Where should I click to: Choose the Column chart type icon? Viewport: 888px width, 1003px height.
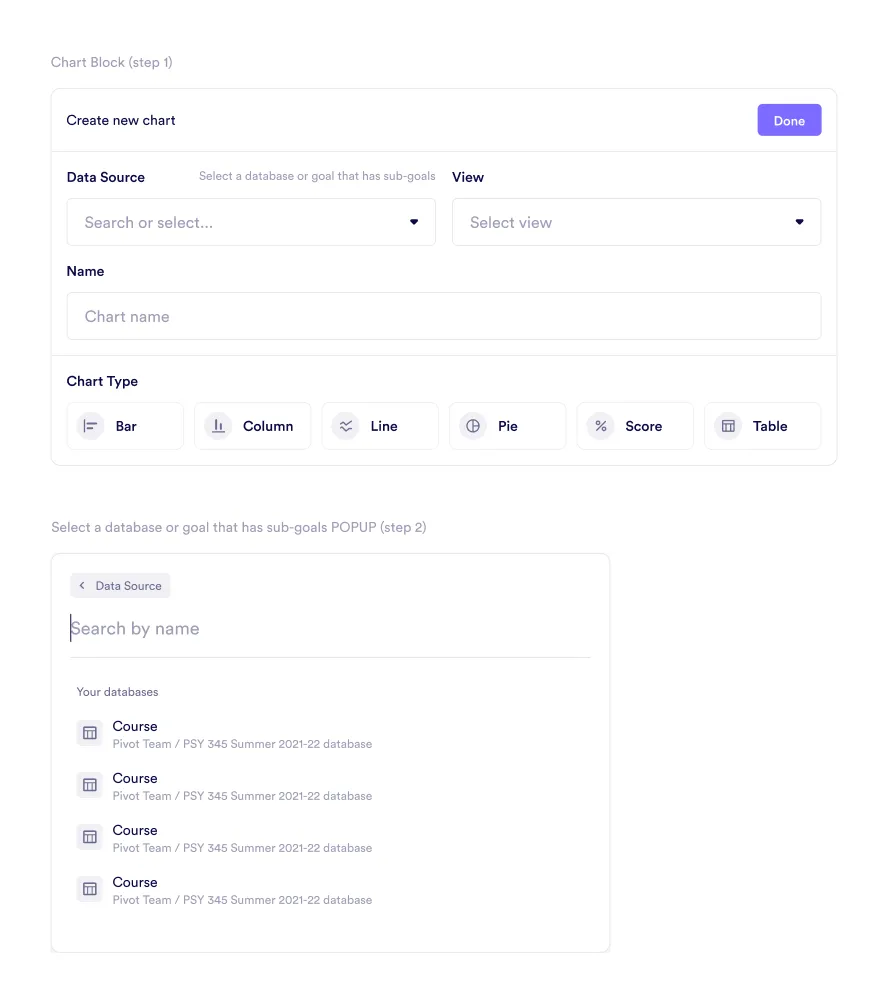pos(218,426)
